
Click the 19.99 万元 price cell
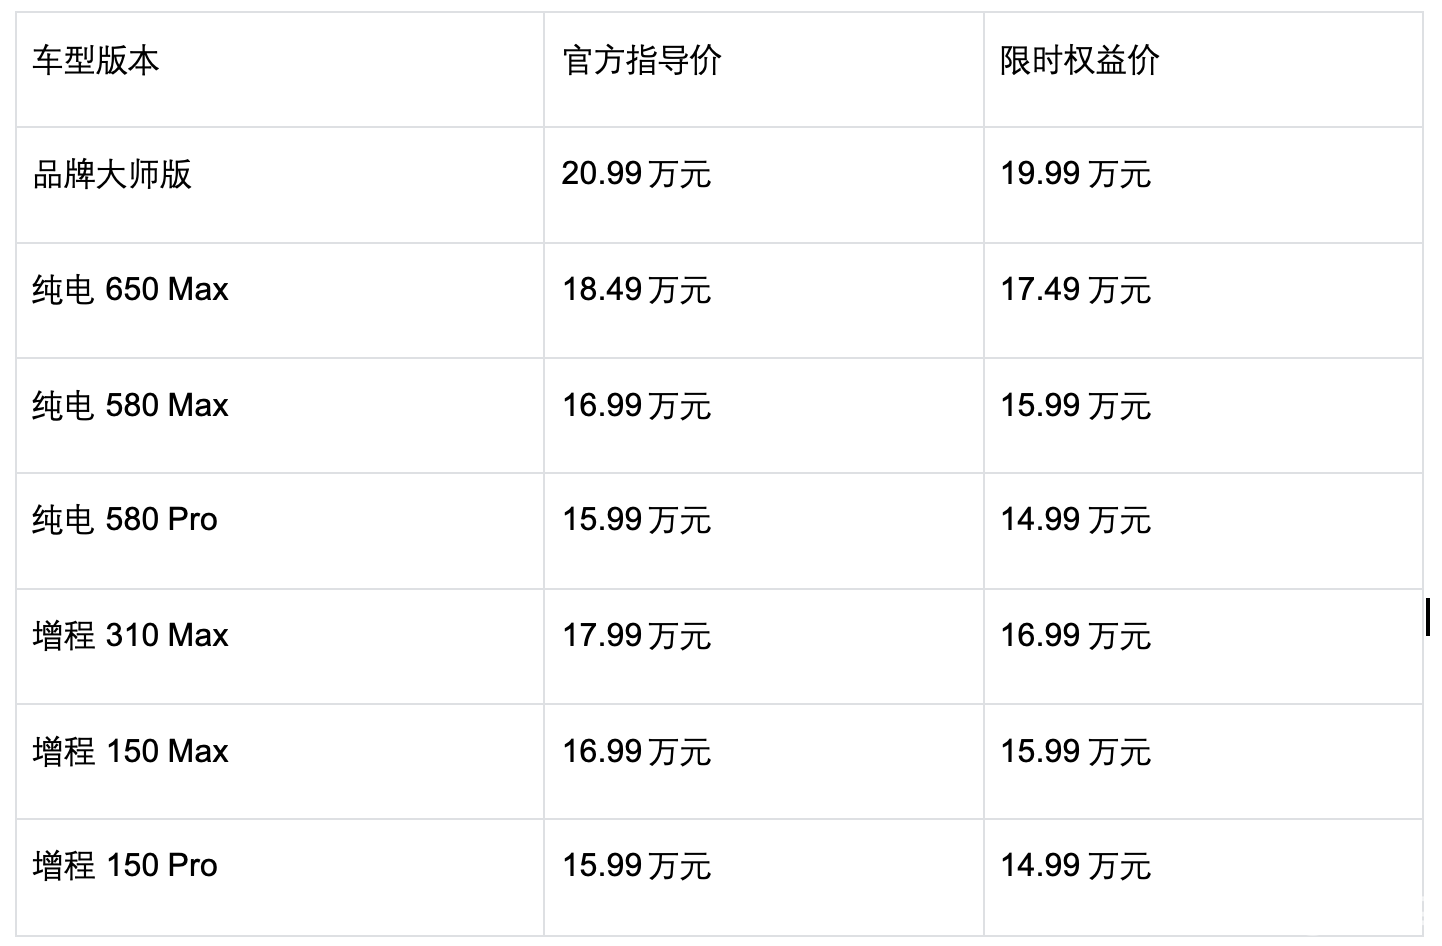[1075, 175]
